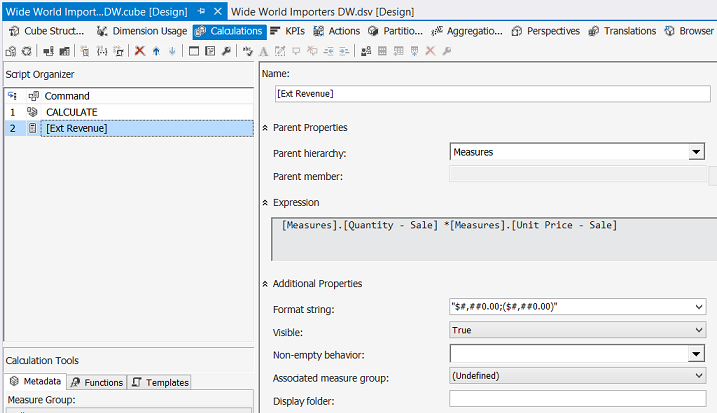Click the Display folder input field
Viewport: 717px width, 413px height.
point(577,398)
